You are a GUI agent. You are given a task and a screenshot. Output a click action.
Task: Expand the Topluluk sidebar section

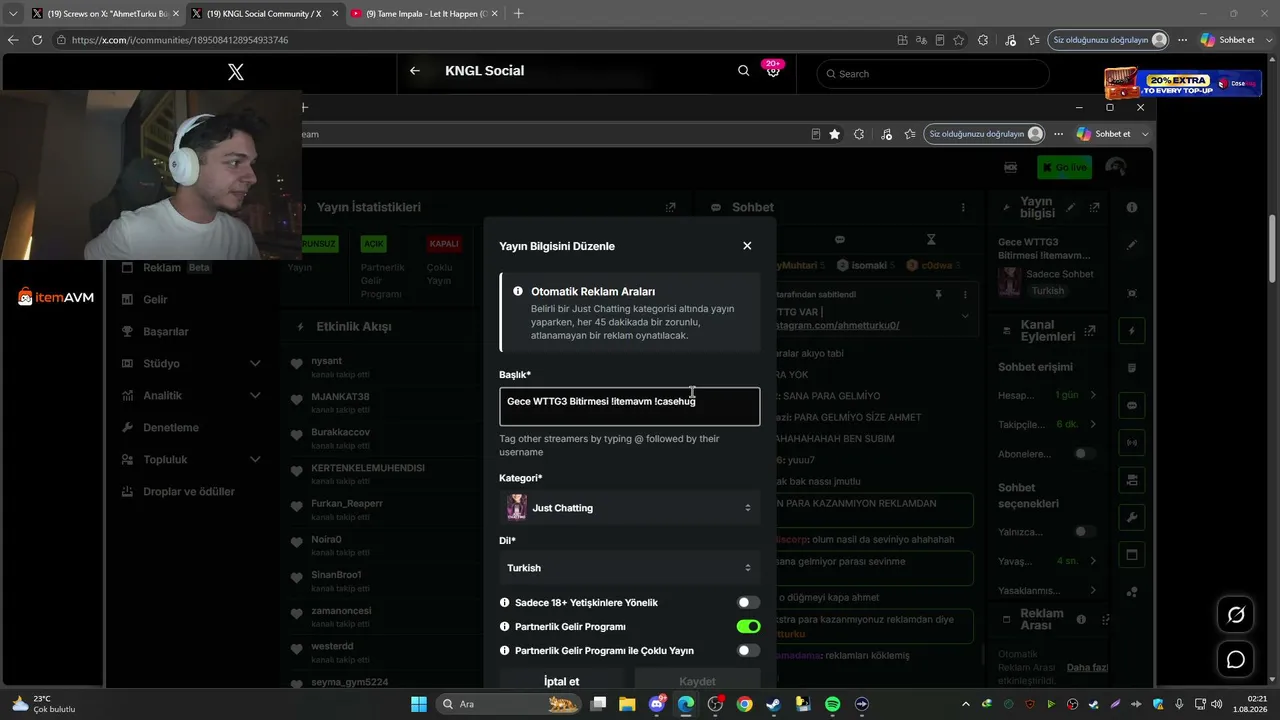pyautogui.click(x=255, y=459)
